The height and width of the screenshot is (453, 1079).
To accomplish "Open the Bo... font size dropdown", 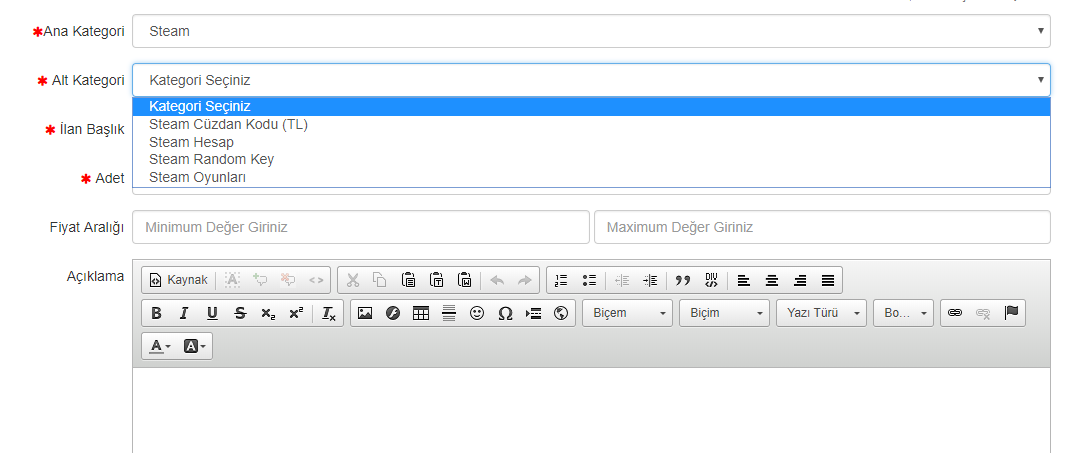I will pos(904,313).
